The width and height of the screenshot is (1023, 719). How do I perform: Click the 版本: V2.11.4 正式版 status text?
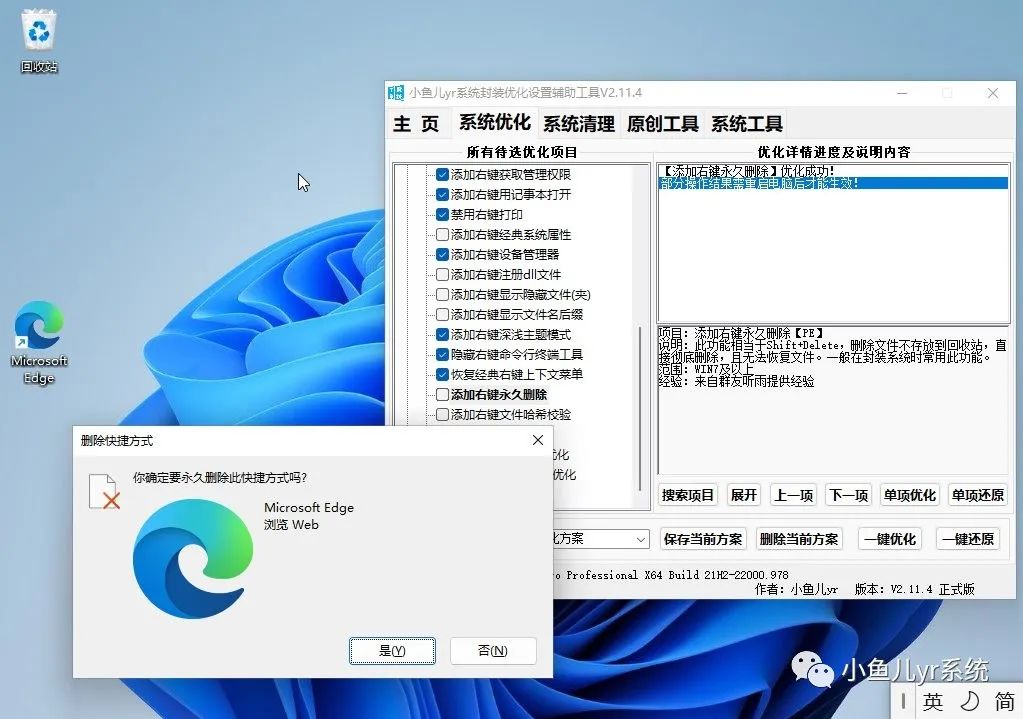click(914, 589)
